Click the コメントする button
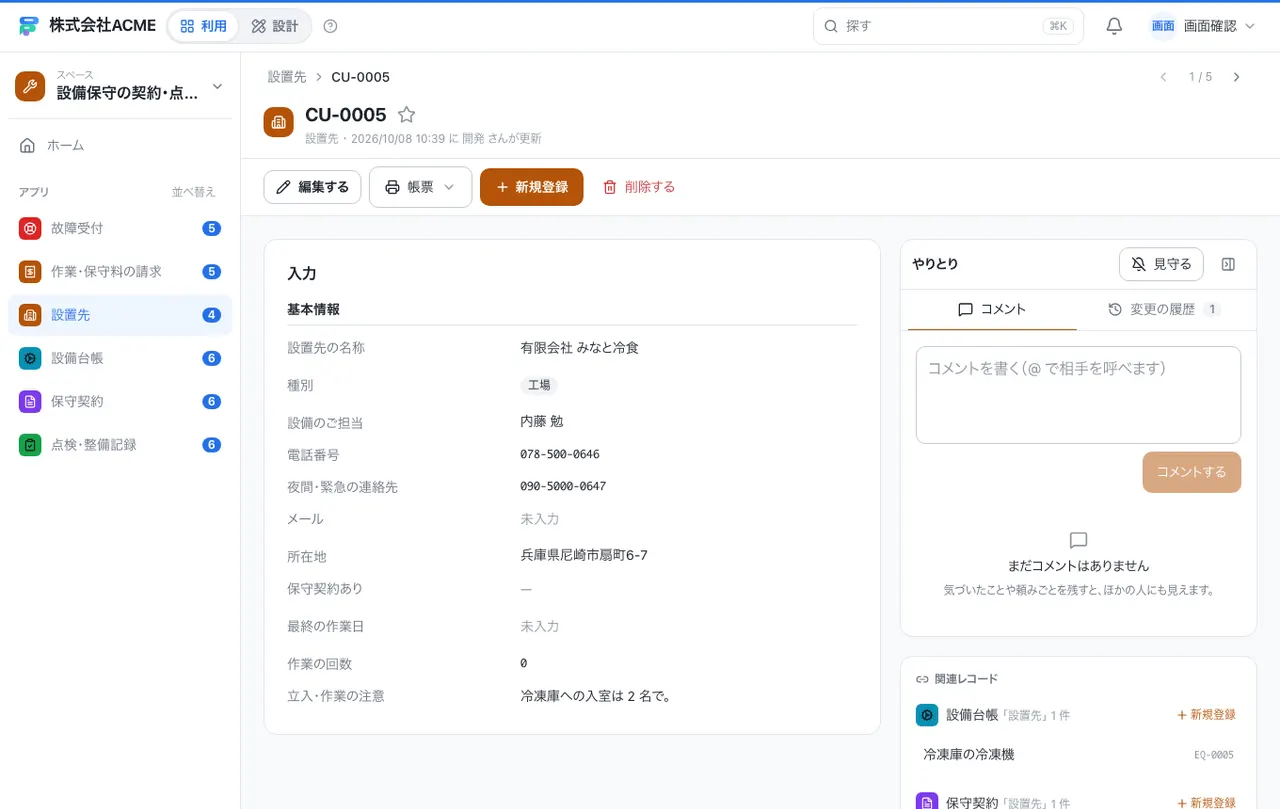1280x809 pixels. tap(1191, 472)
